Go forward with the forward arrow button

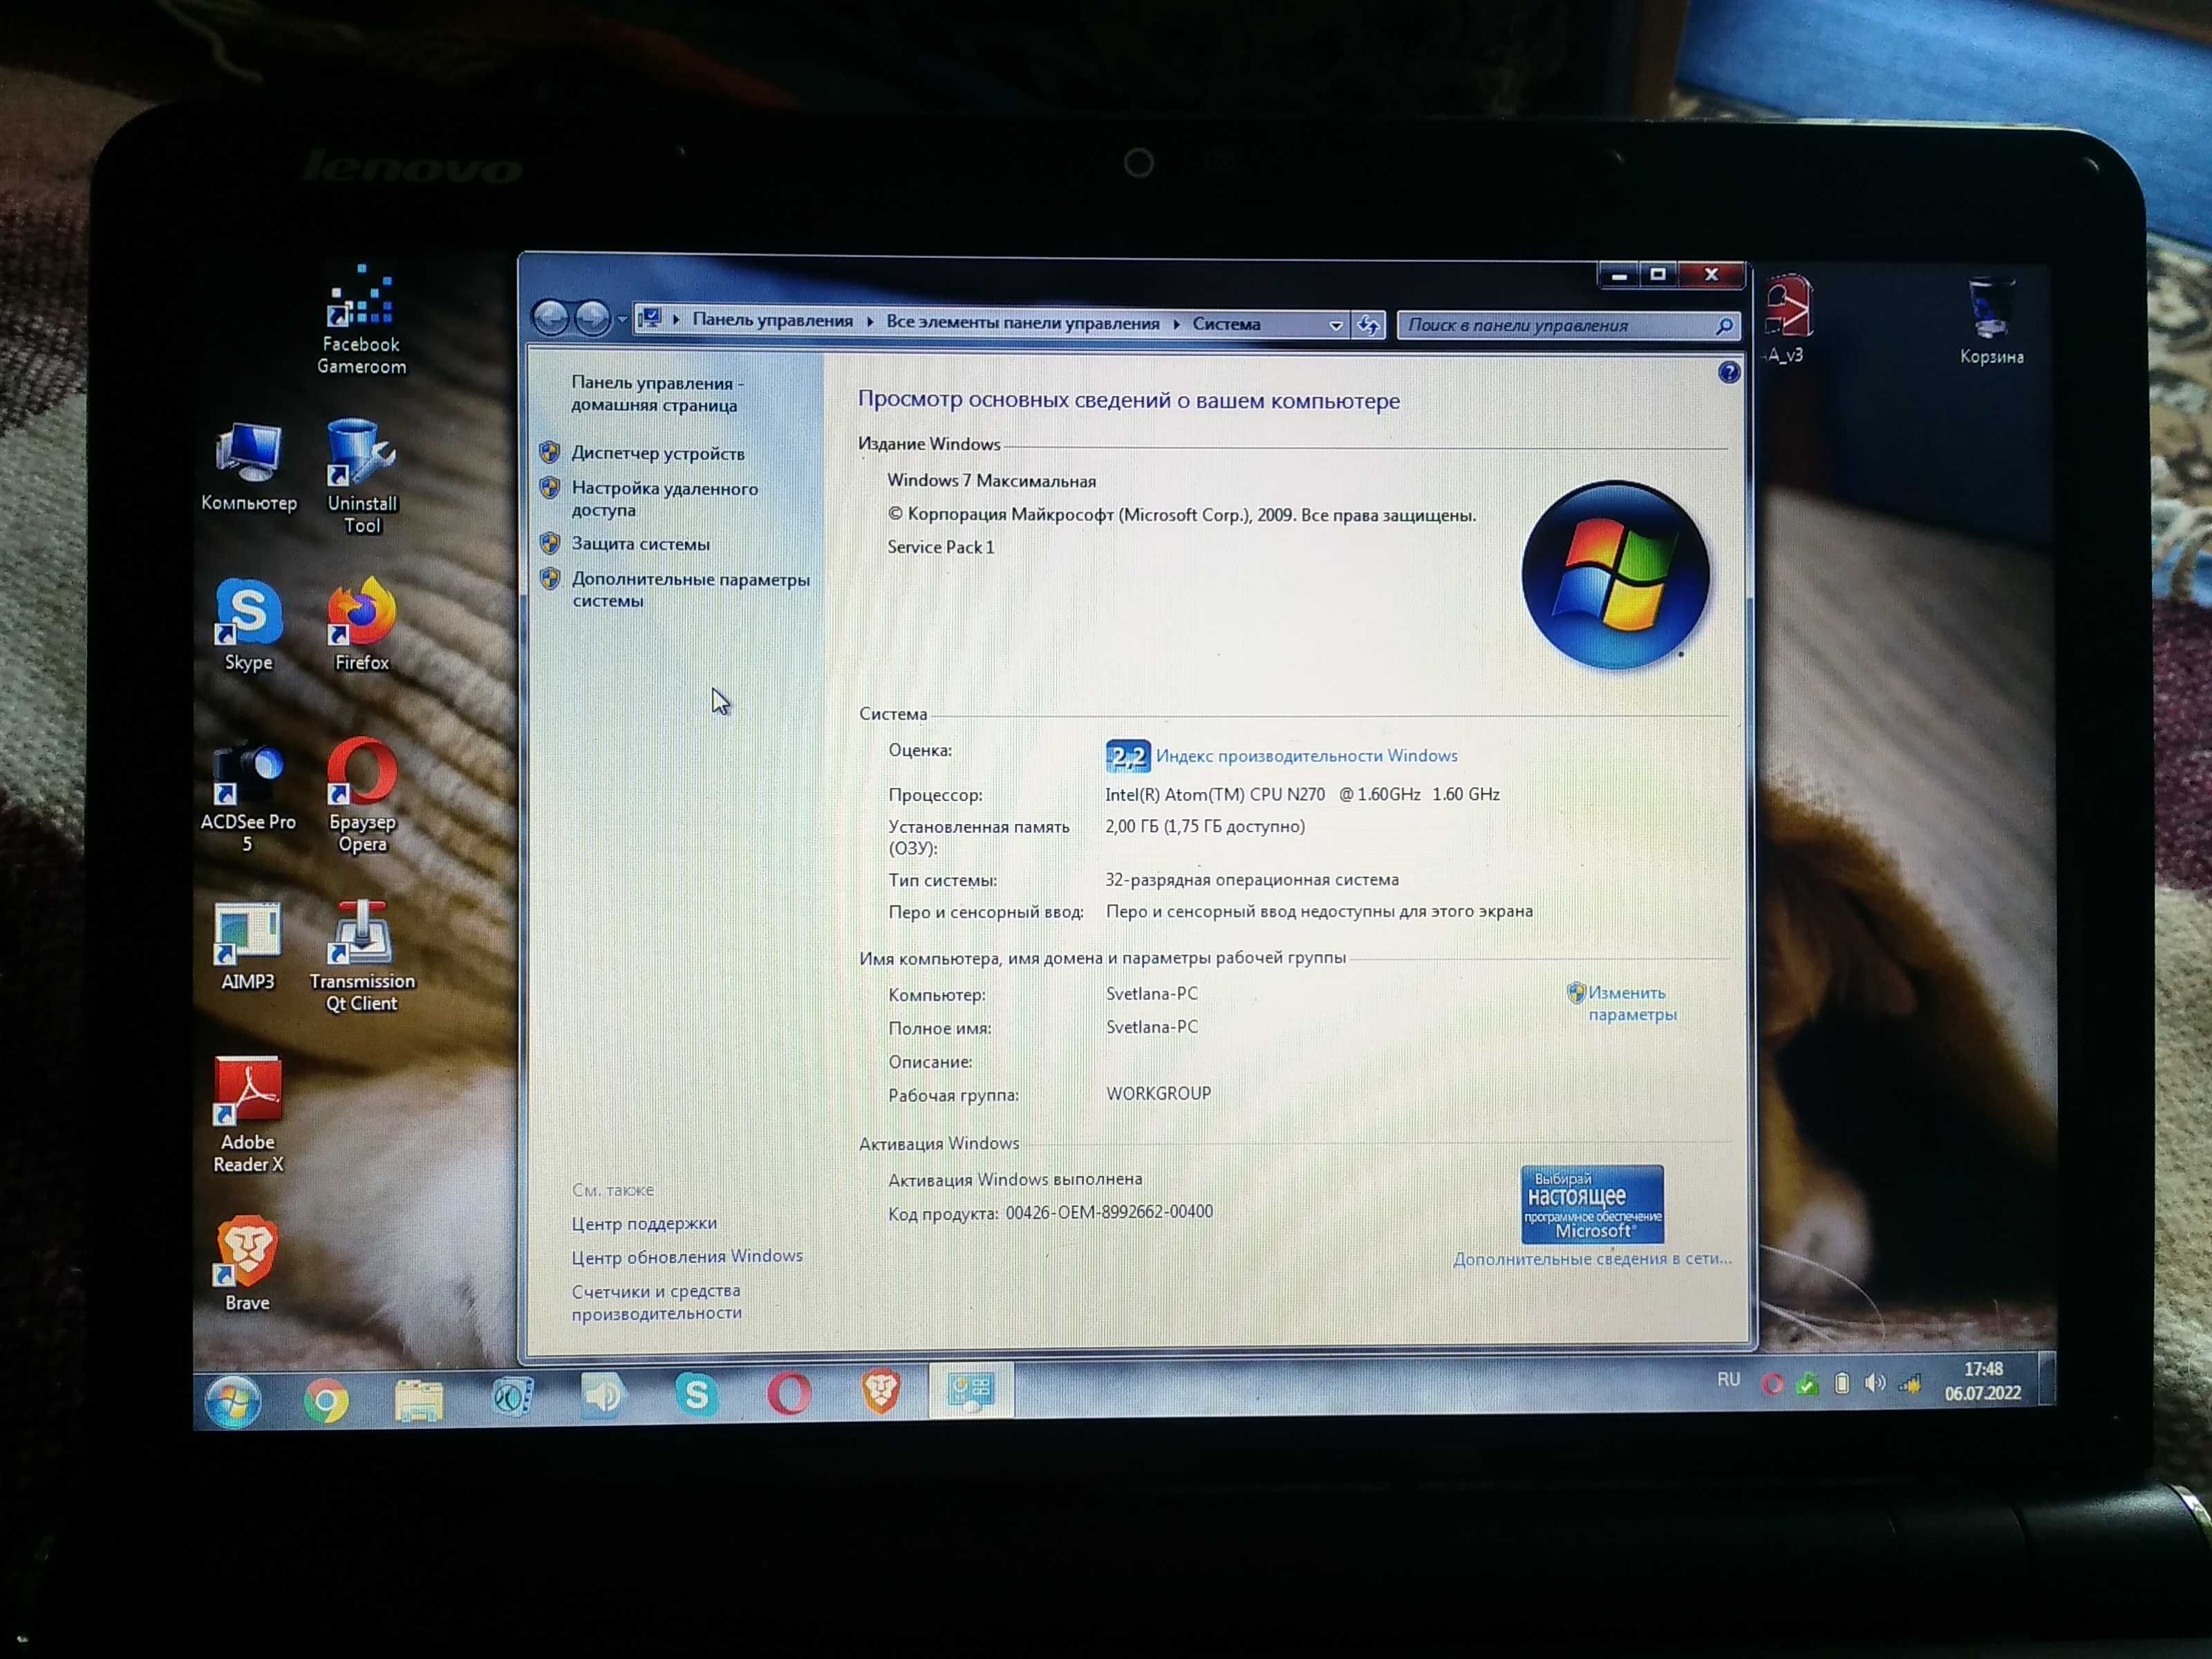[x=592, y=319]
